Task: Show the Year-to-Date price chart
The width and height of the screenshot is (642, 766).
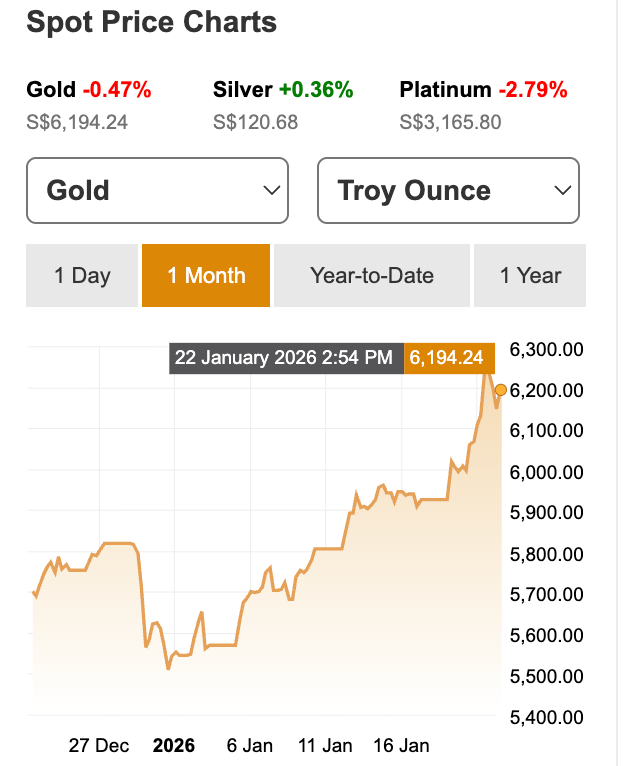Action: tap(372, 275)
